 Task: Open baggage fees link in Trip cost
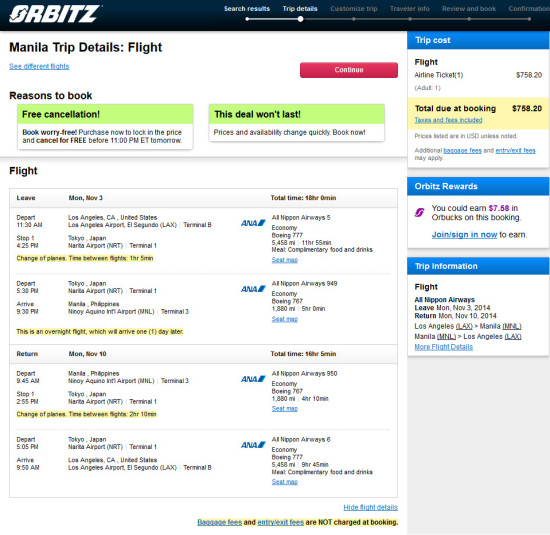pos(462,151)
